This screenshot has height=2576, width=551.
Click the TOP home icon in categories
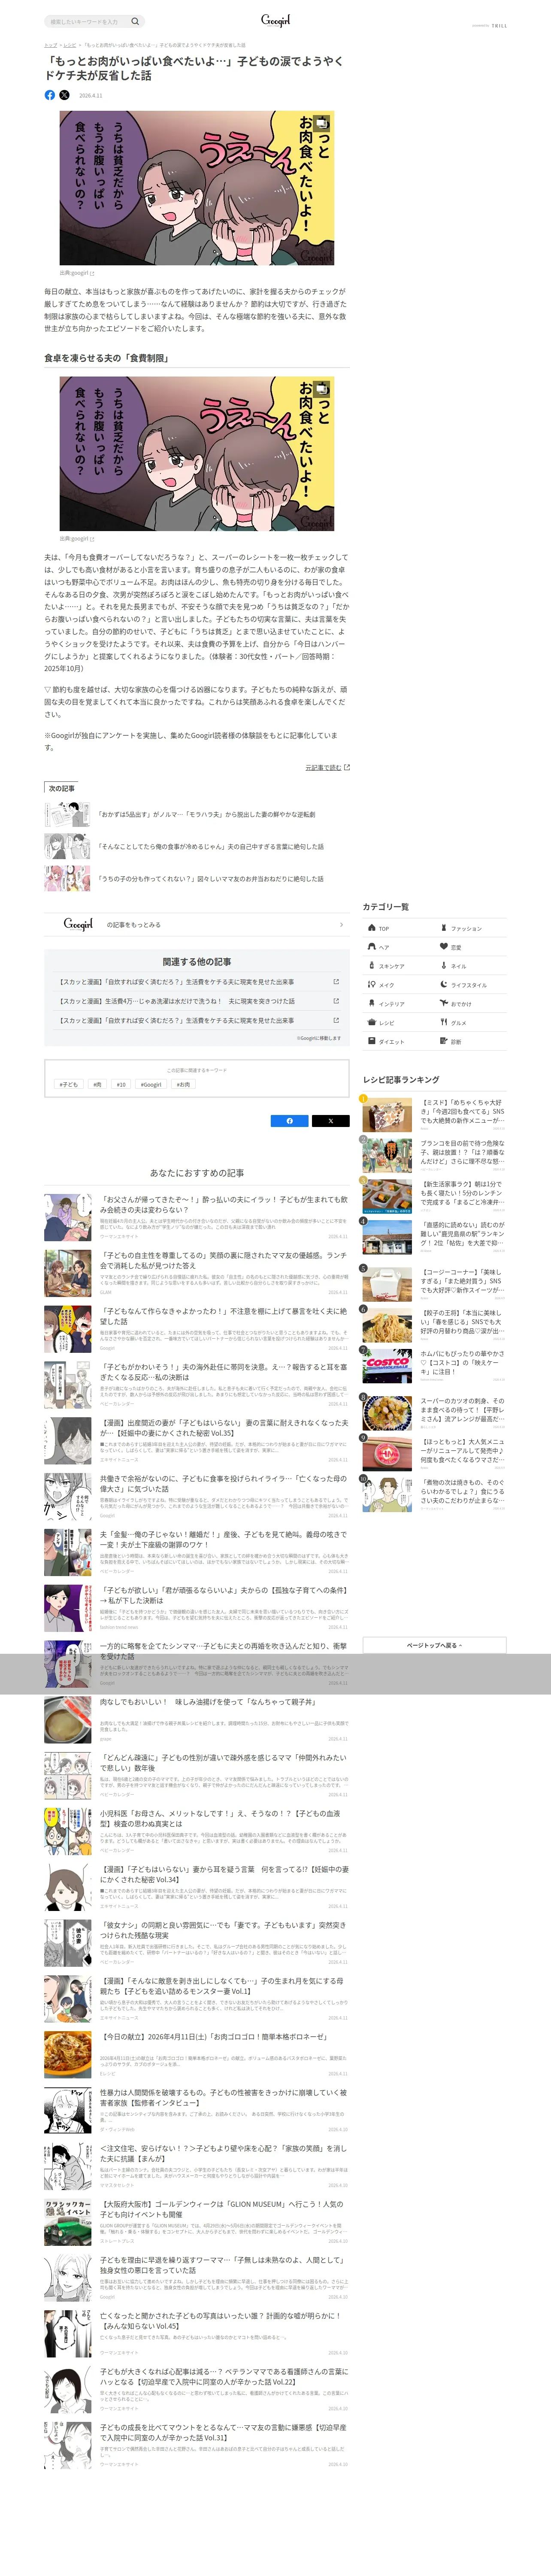[x=371, y=928]
